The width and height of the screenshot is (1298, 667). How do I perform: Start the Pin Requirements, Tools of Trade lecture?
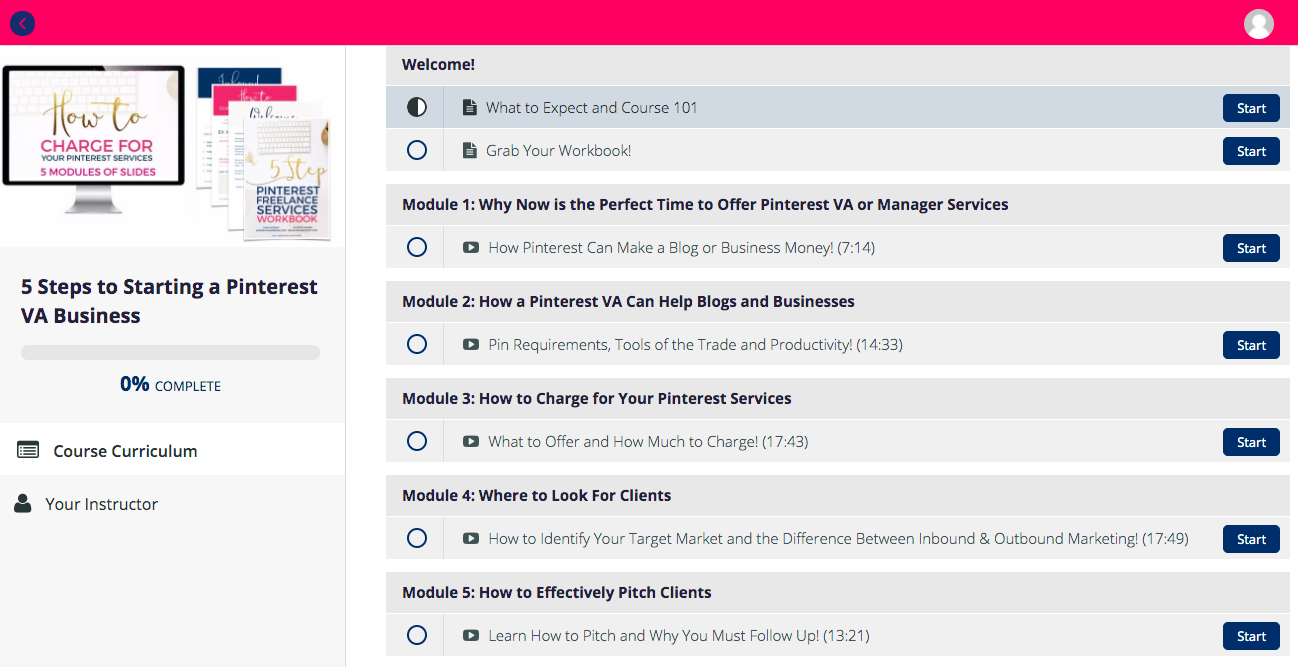[1251, 345]
